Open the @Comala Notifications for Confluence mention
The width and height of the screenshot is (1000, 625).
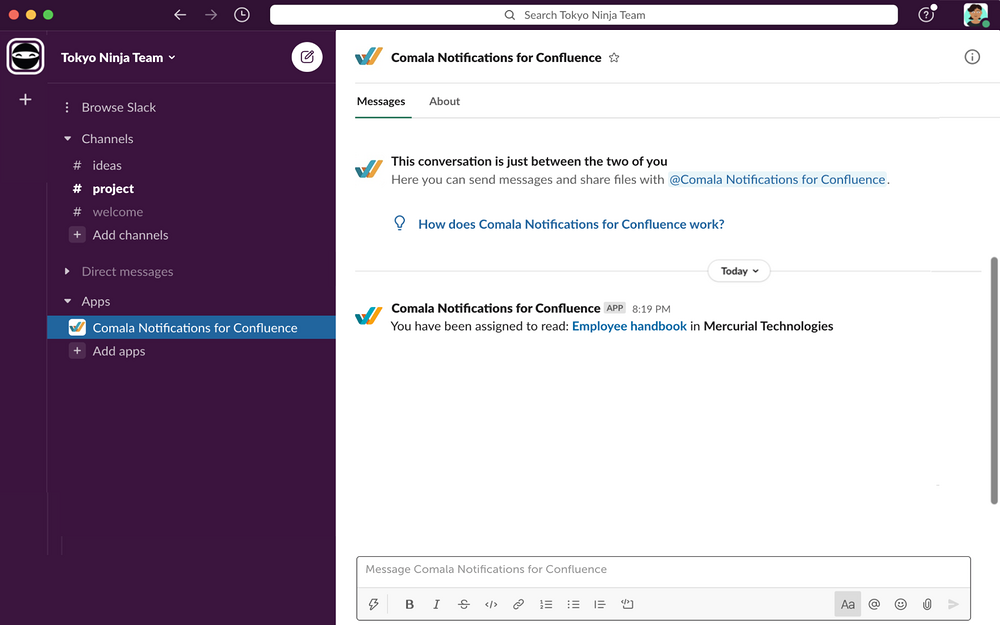(777, 179)
